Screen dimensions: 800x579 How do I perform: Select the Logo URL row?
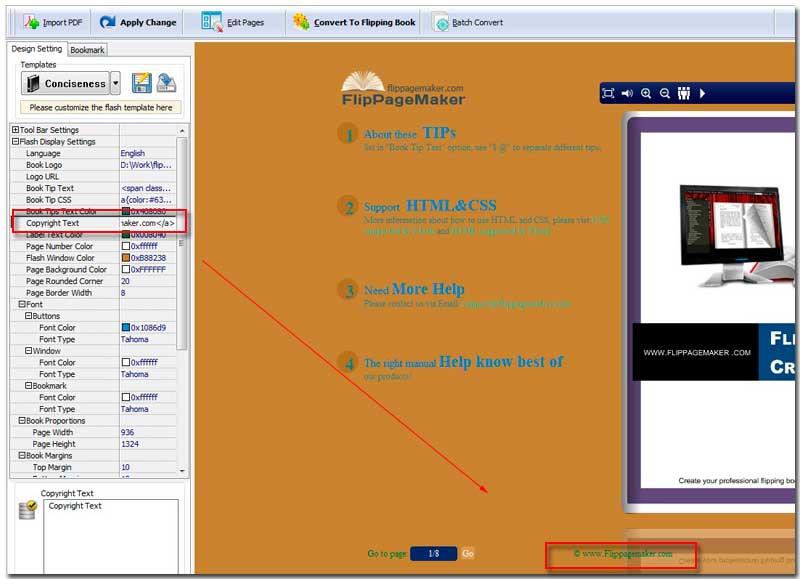point(93,177)
